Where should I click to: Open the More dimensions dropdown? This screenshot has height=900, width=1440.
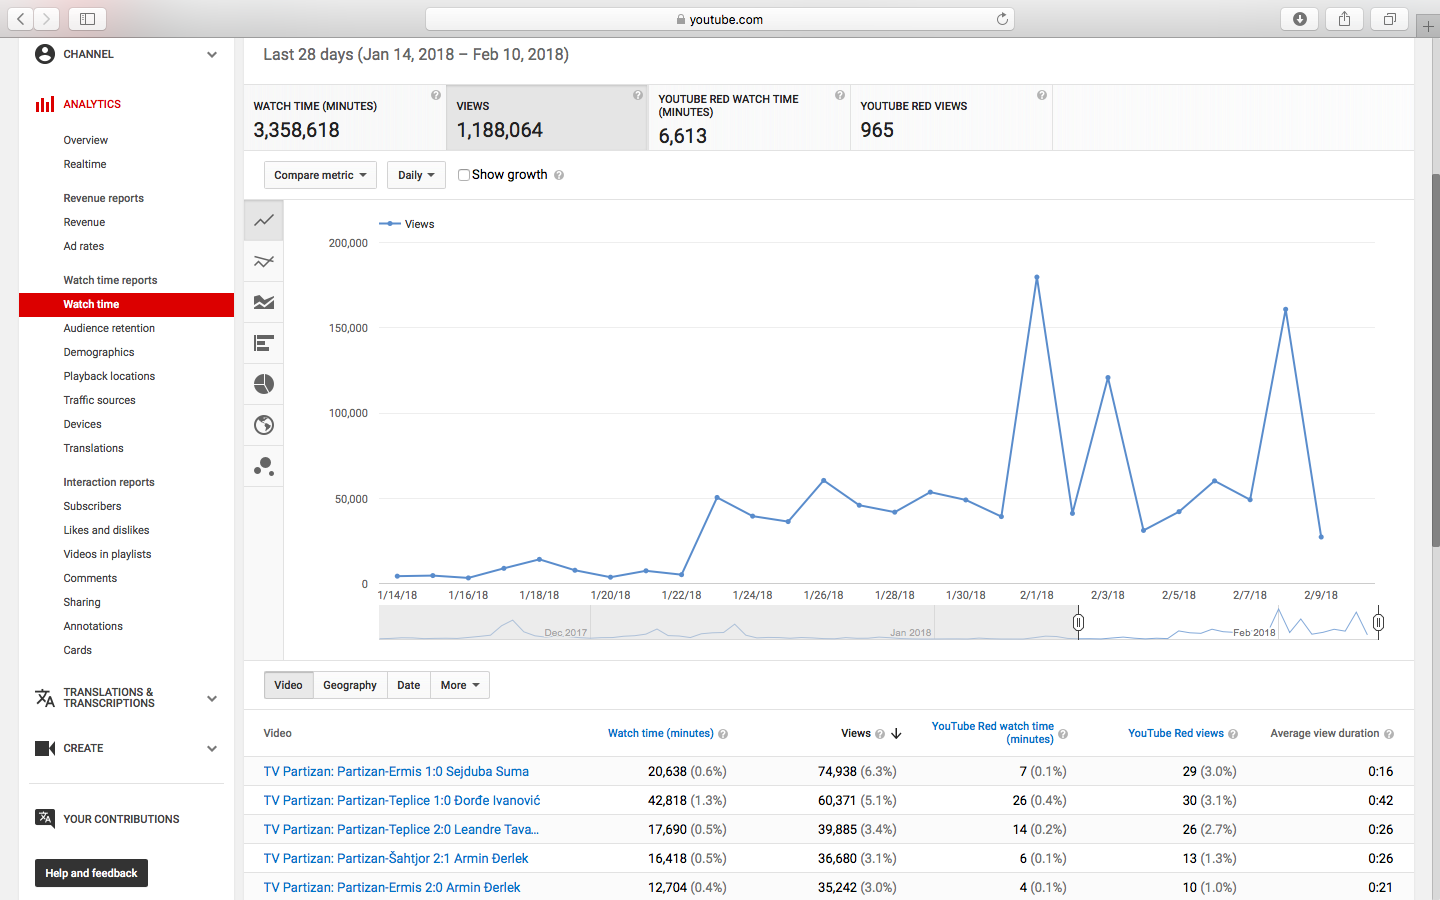pyautogui.click(x=460, y=685)
